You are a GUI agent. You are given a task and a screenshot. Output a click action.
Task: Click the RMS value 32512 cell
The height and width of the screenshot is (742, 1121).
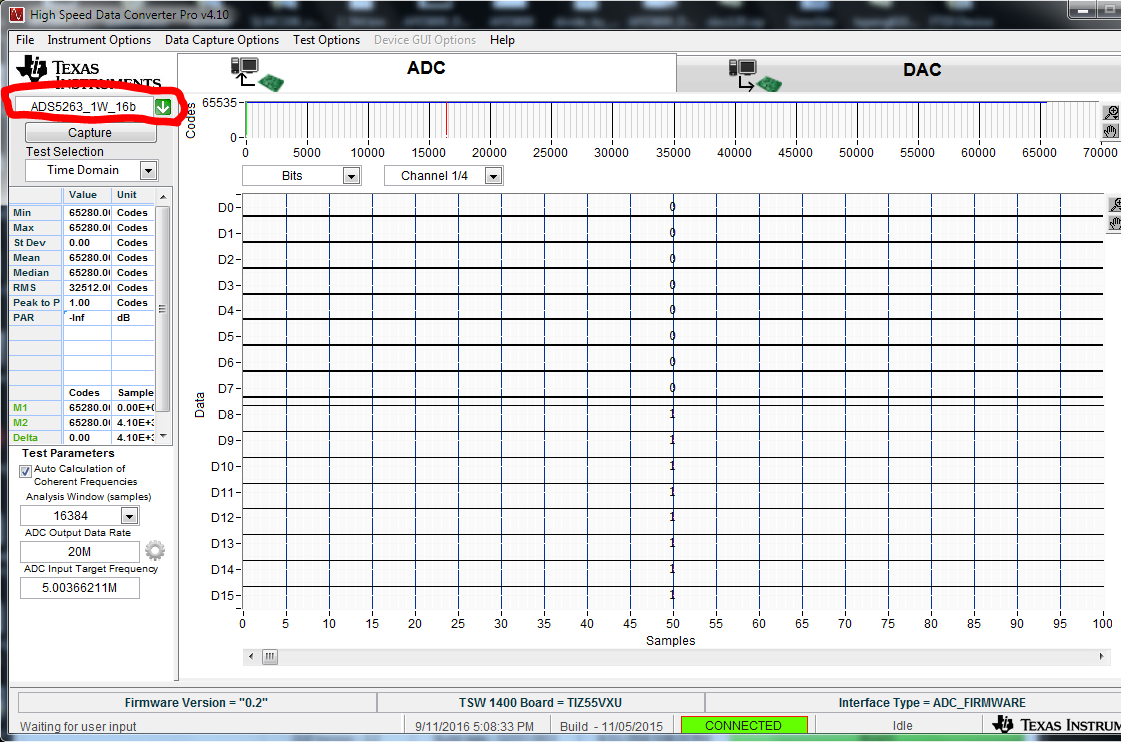(87, 287)
